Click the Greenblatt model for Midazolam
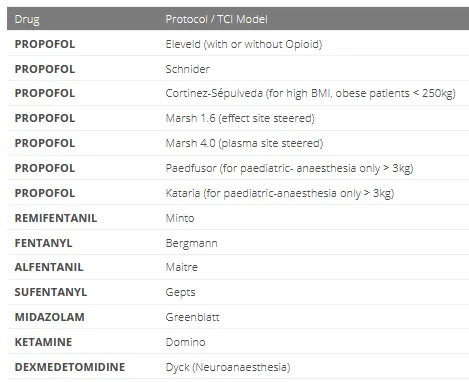Screen dimensions: 469x382 coord(193,317)
